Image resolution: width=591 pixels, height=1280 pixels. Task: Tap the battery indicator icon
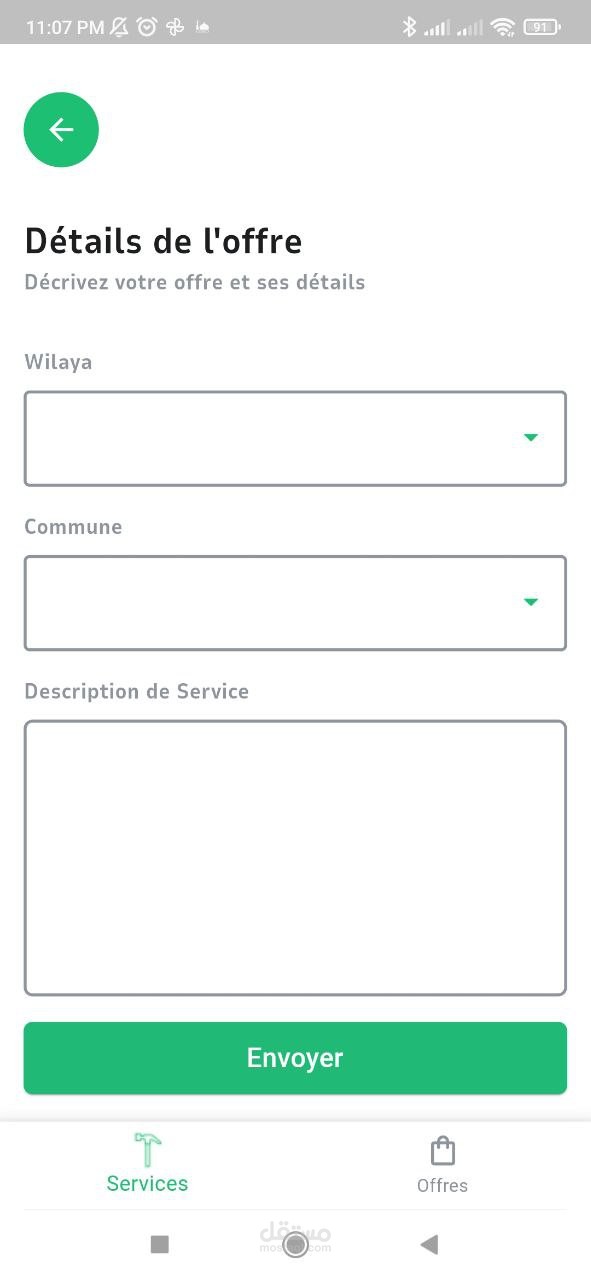[542, 27]
